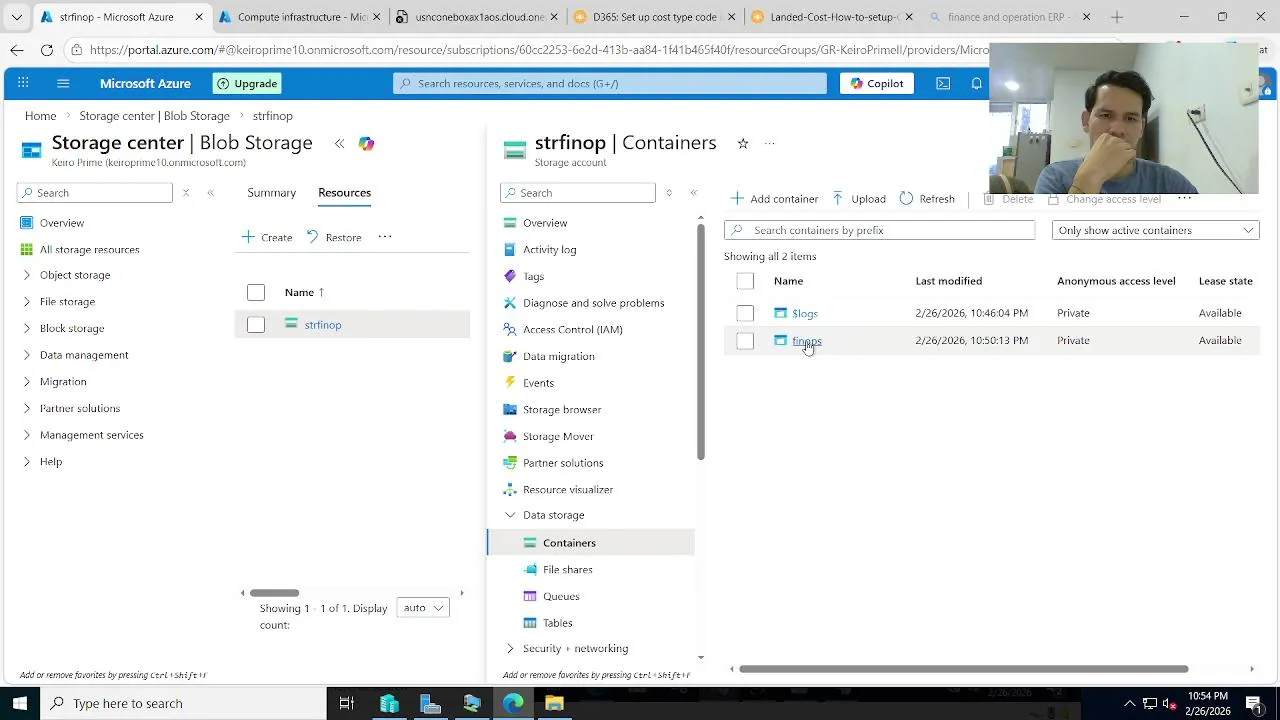Image resolution: width=1280 pixels, height=720 pixels.
Task: Switch to the Compute infrastructure browser tab
Action: [x=300, y=17]
